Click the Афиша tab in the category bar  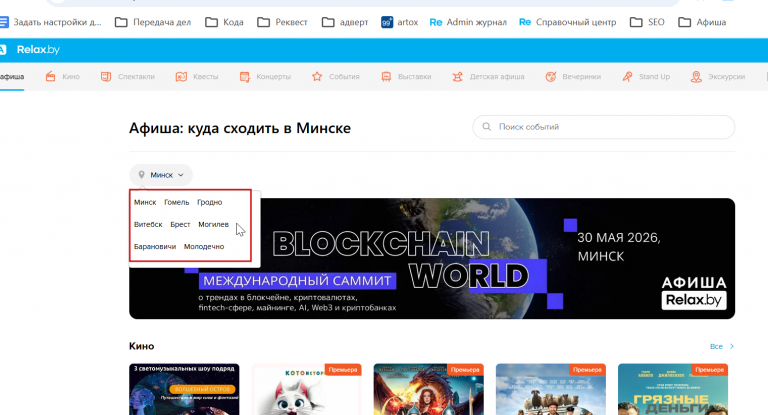point(12,77)
